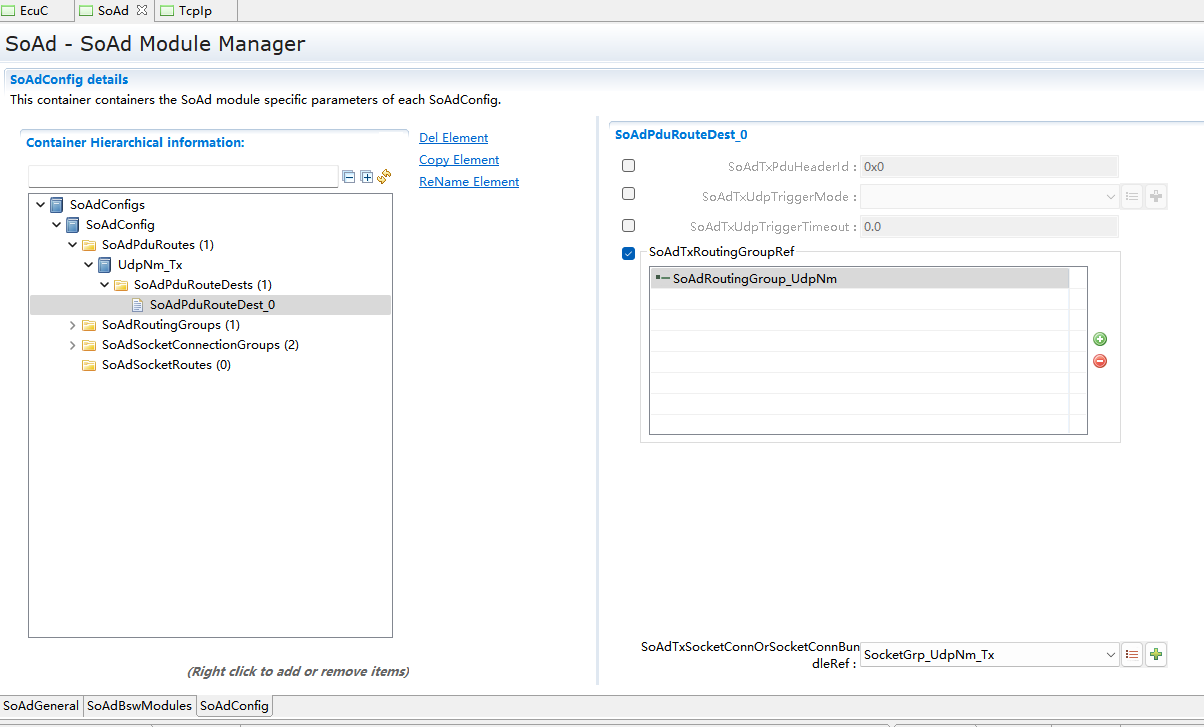Click the refresh tree sync icon
Image resolution: width=1204 pixels, height=727 pixels.
[384, 177]
